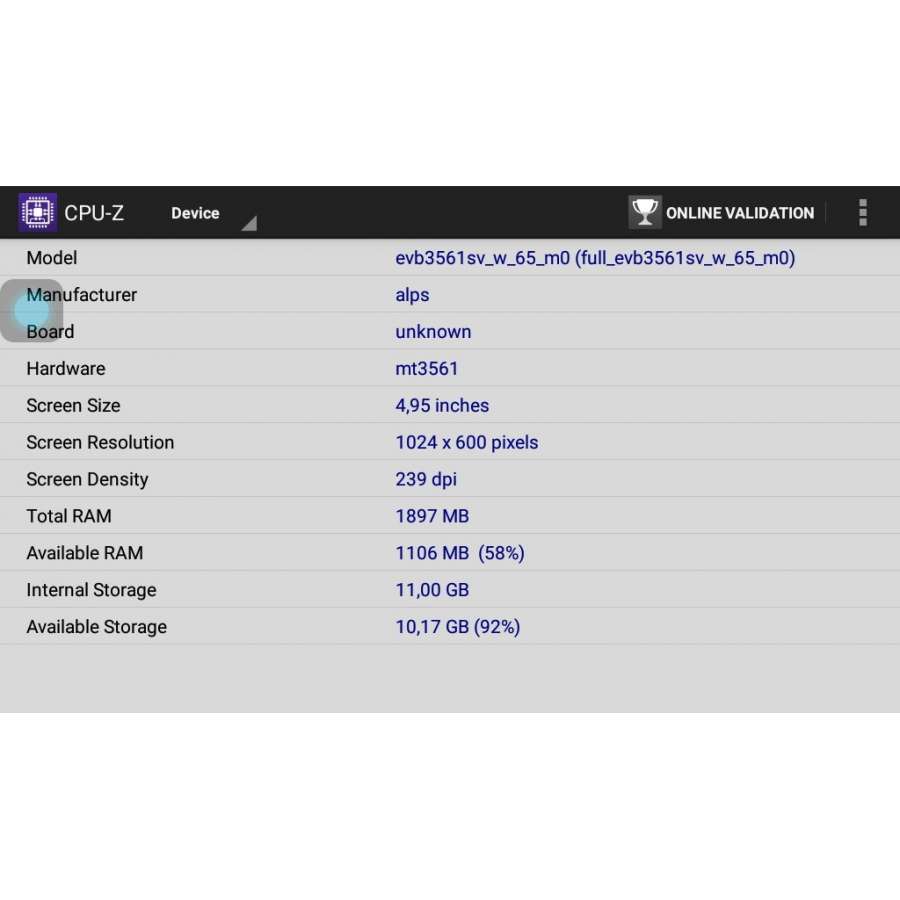Image resolution: width=900 pixels, height=900 pixels.
Task: Tap the CPU-Z chip app icon
Action: (x=37, y=212)
